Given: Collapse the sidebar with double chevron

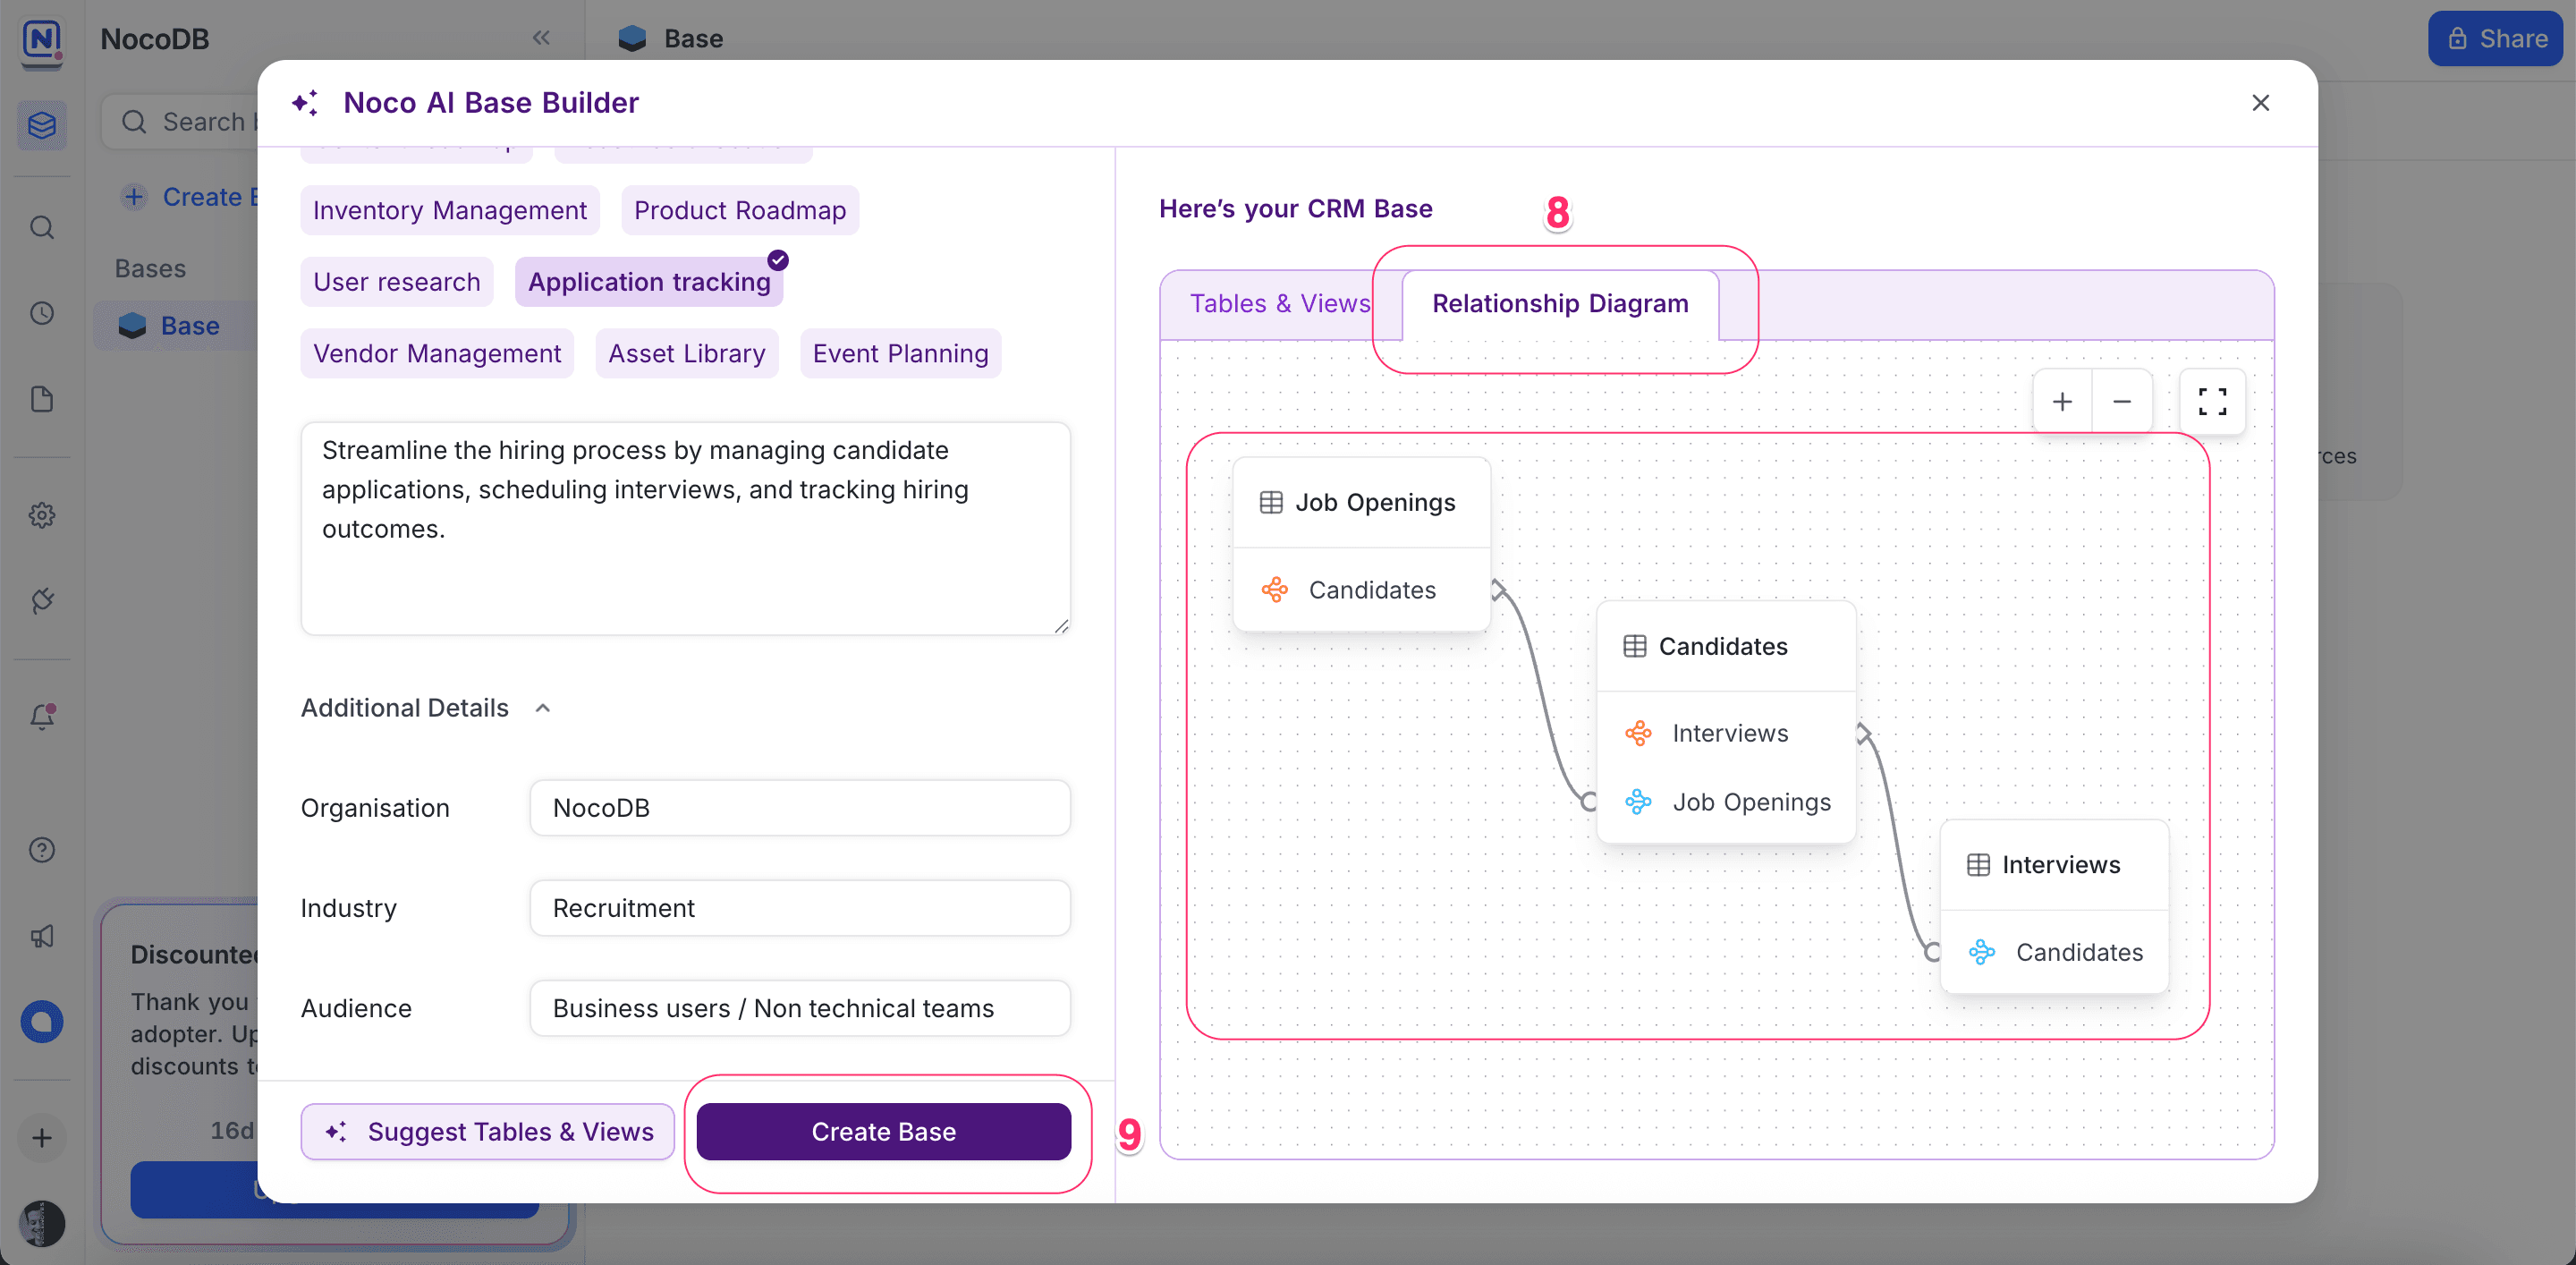Looking at the screenshot, I should tap(541, 38).
